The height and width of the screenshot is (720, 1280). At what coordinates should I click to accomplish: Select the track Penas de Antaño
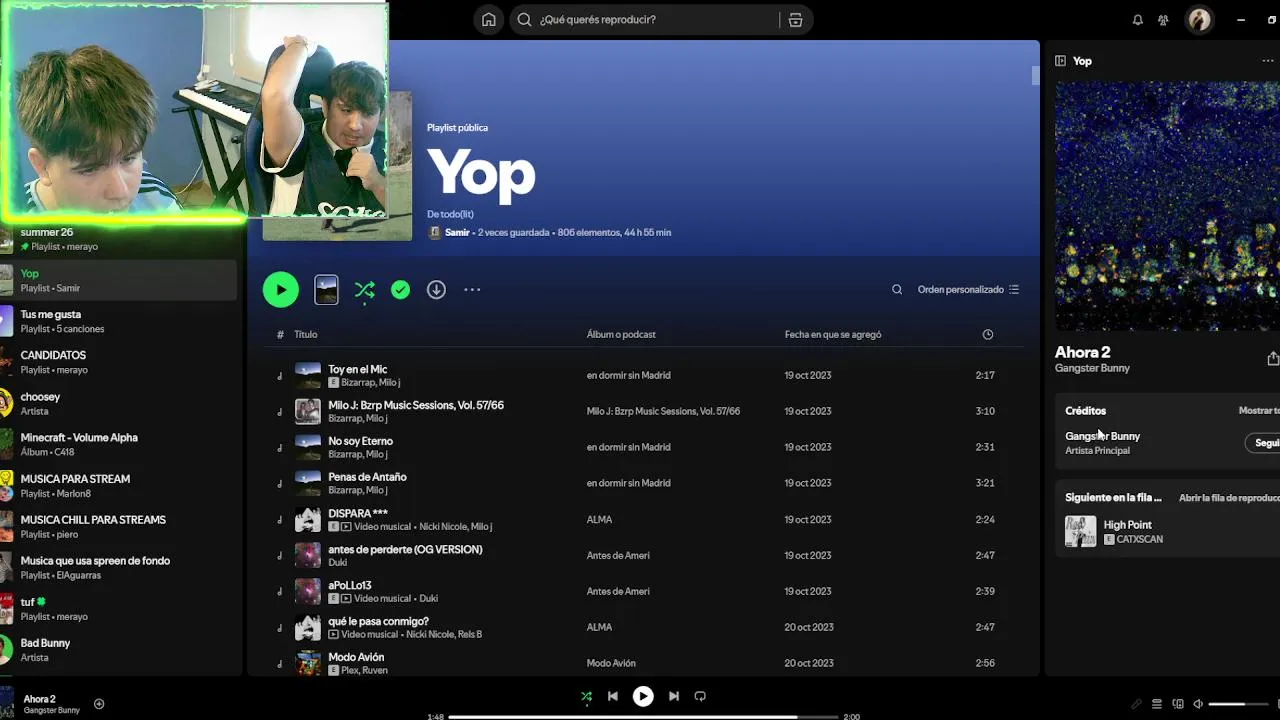click(367, 477)
